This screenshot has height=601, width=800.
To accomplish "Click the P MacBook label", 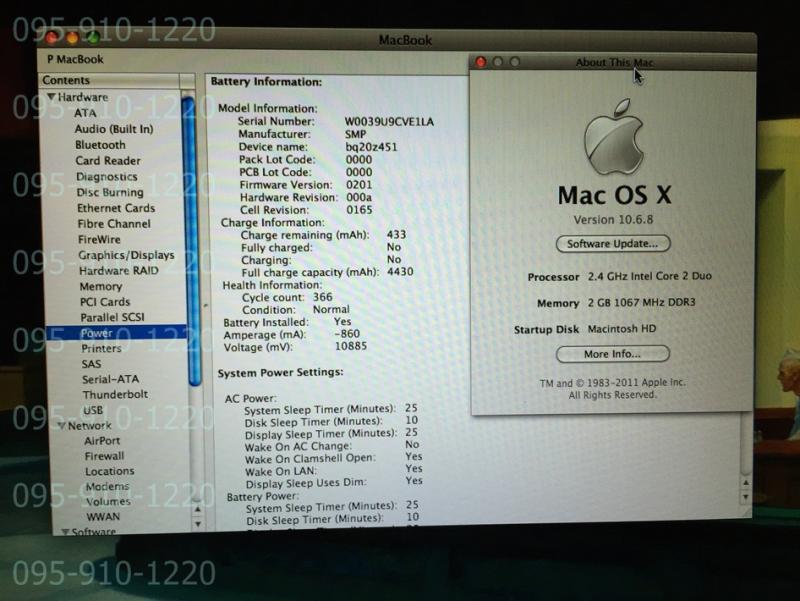I will click(x=75, y=59).
